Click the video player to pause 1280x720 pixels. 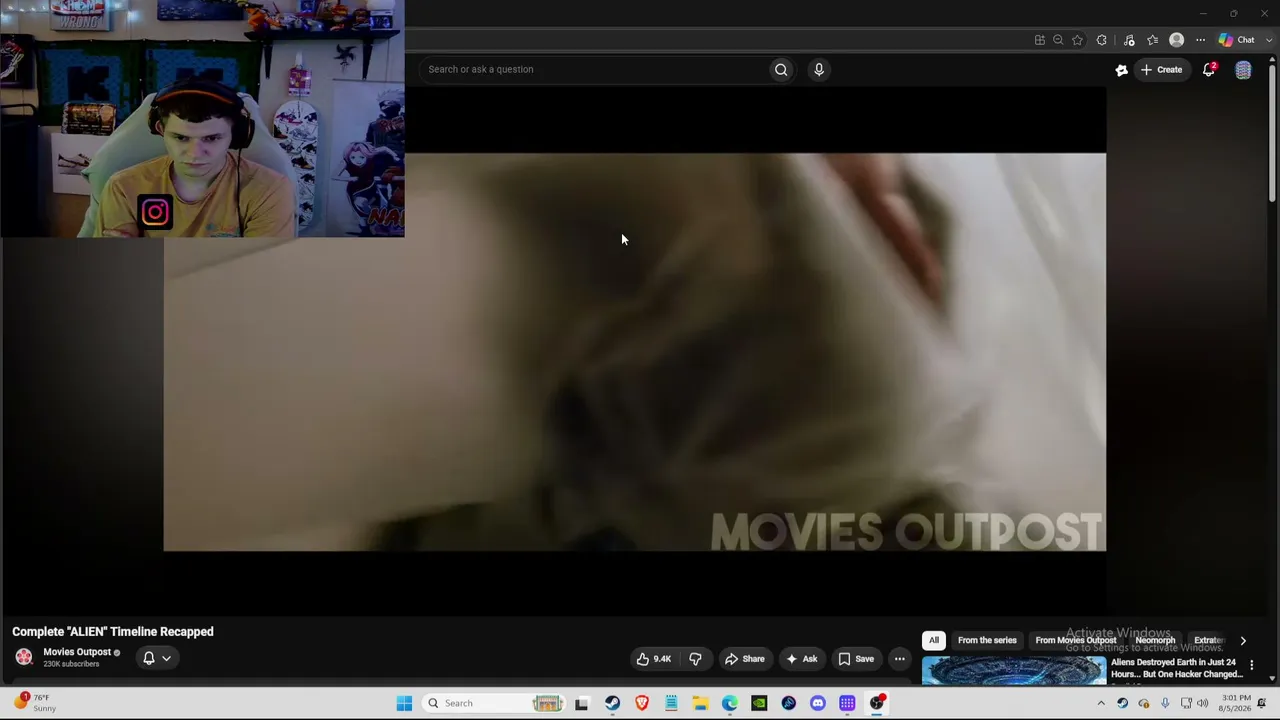[635, 352]
